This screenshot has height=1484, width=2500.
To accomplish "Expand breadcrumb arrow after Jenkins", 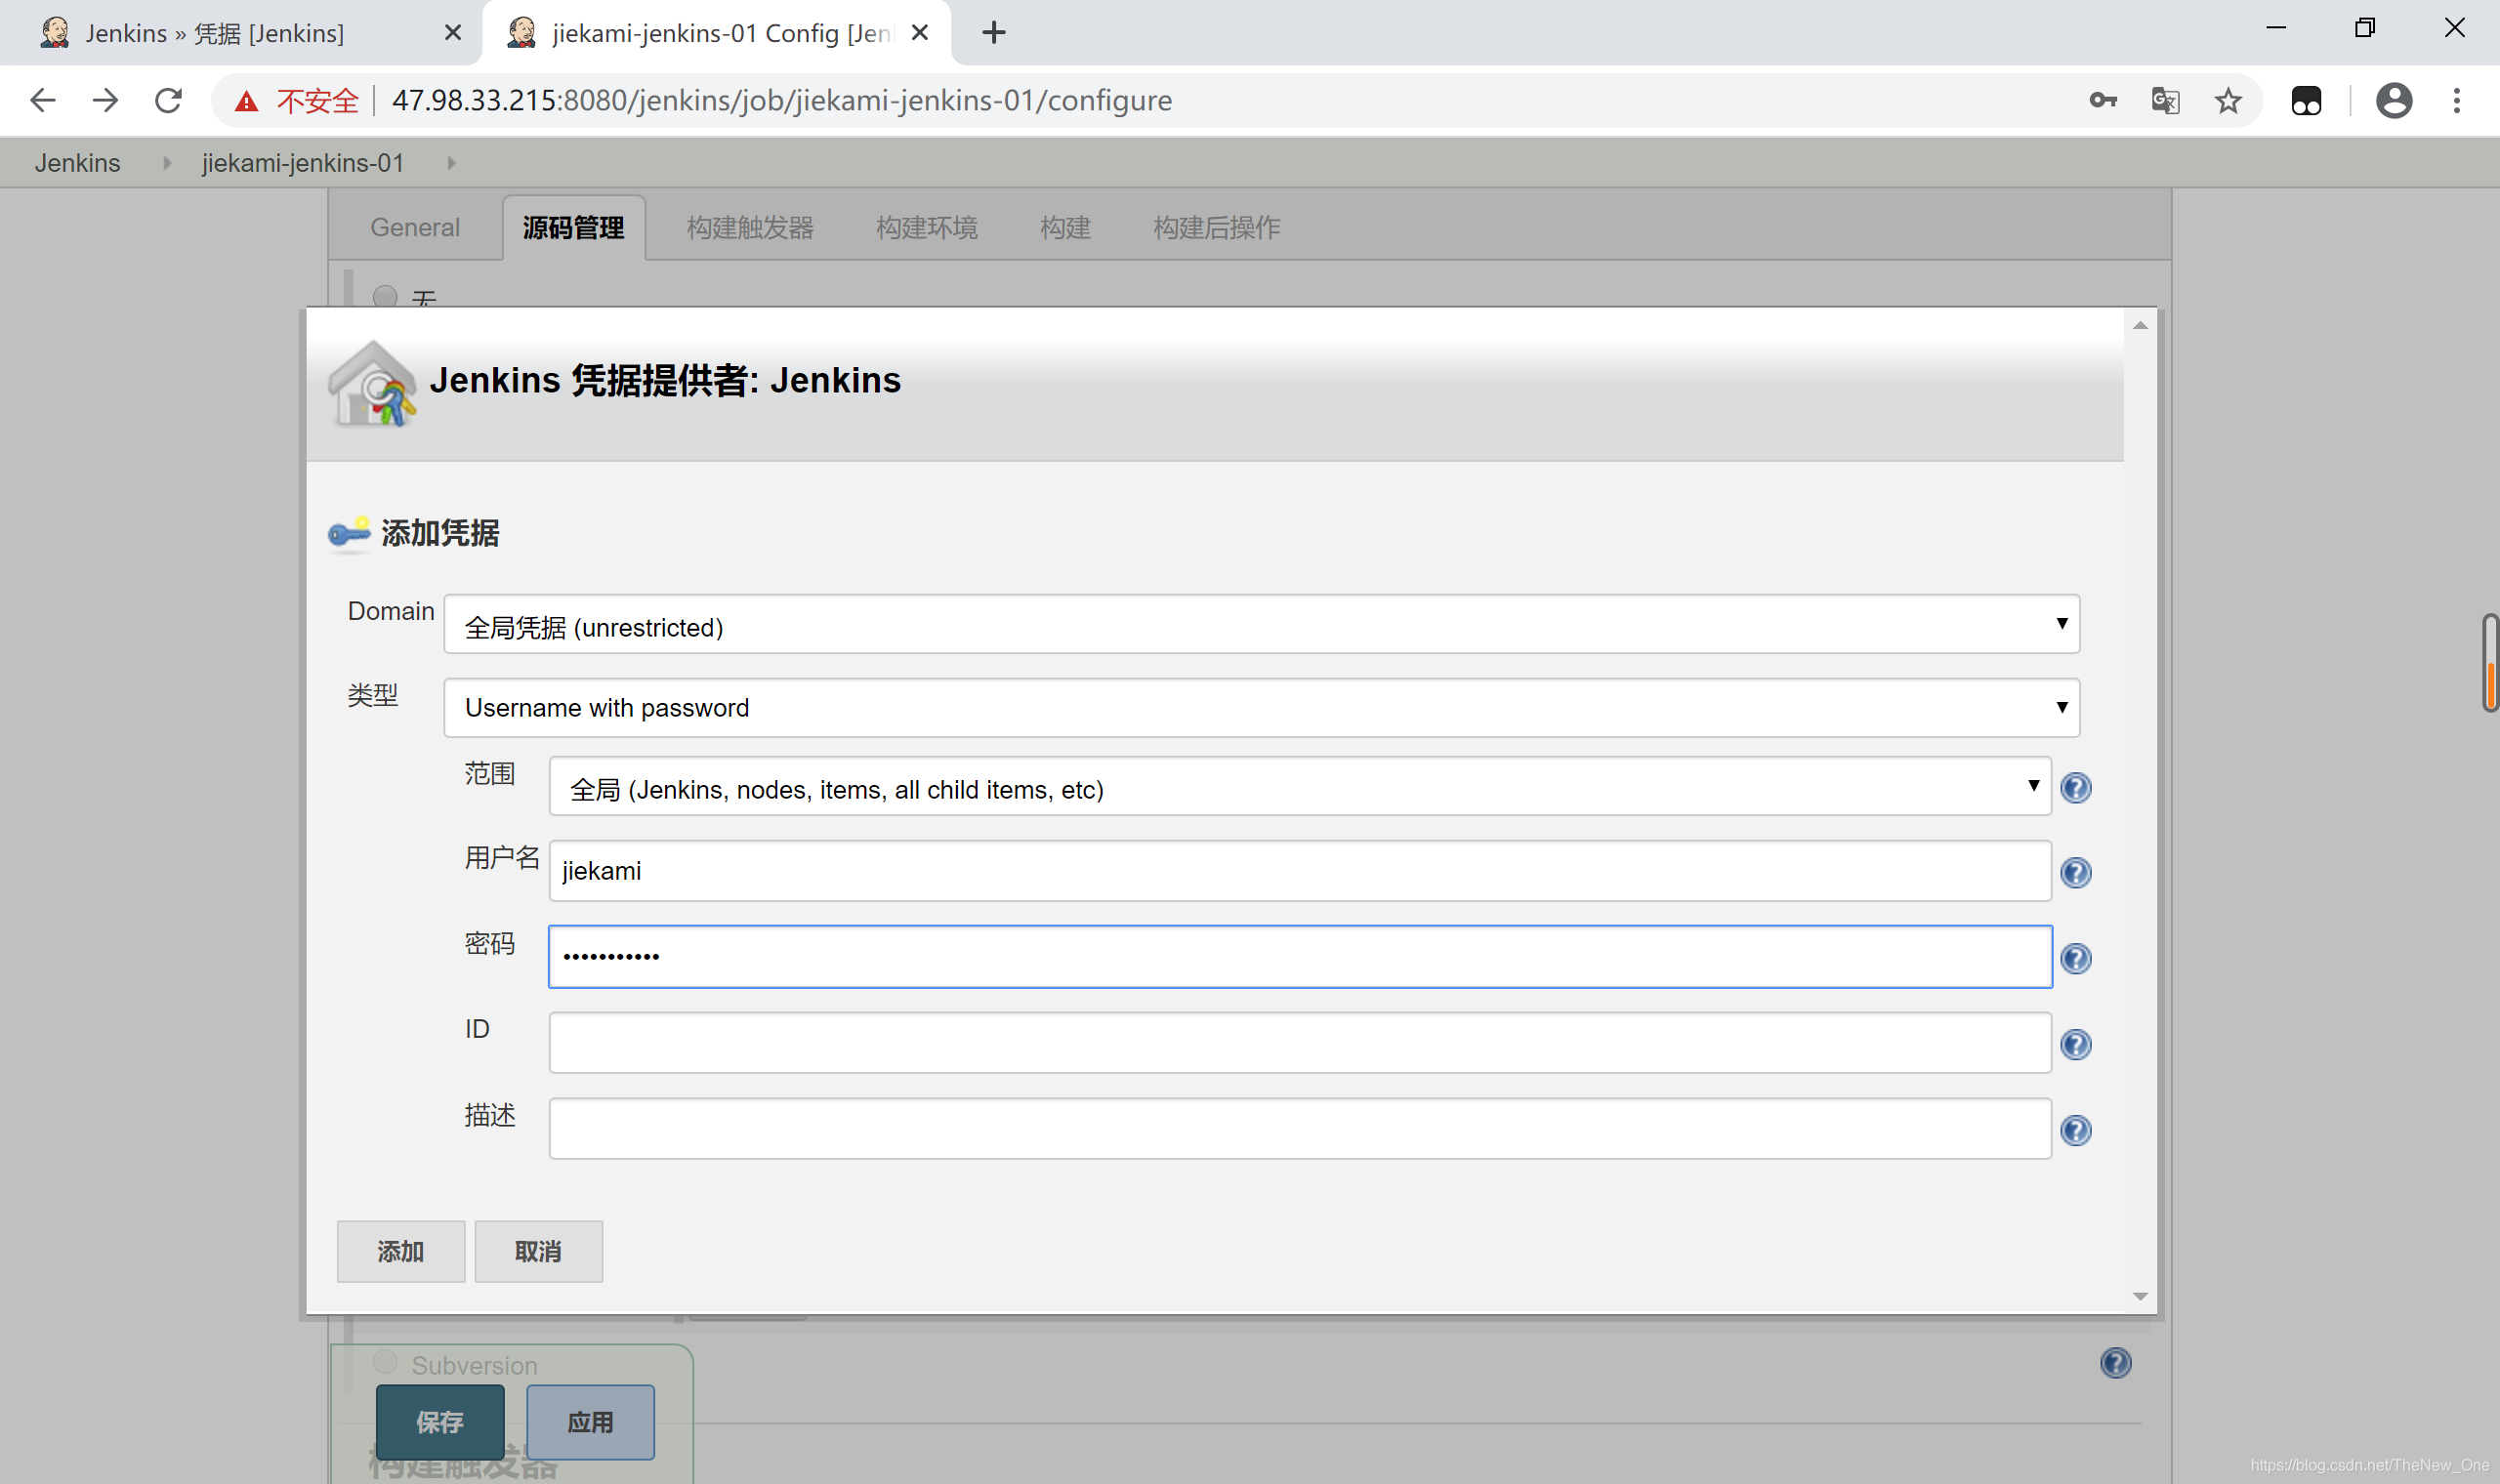I will (167, 163).
